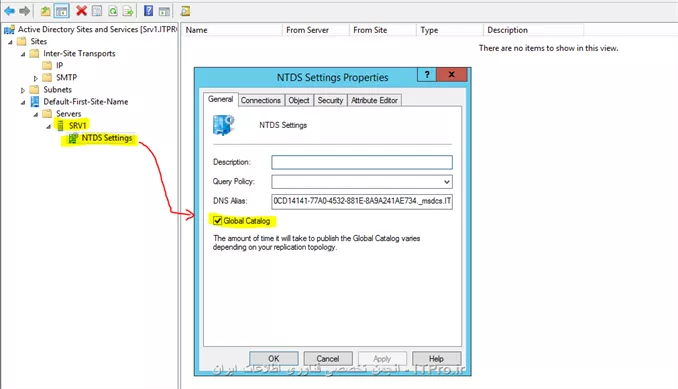Screen dimensions: 678x389
Task: Click the SMTP folder icon
Action: (x=47, y=77)
